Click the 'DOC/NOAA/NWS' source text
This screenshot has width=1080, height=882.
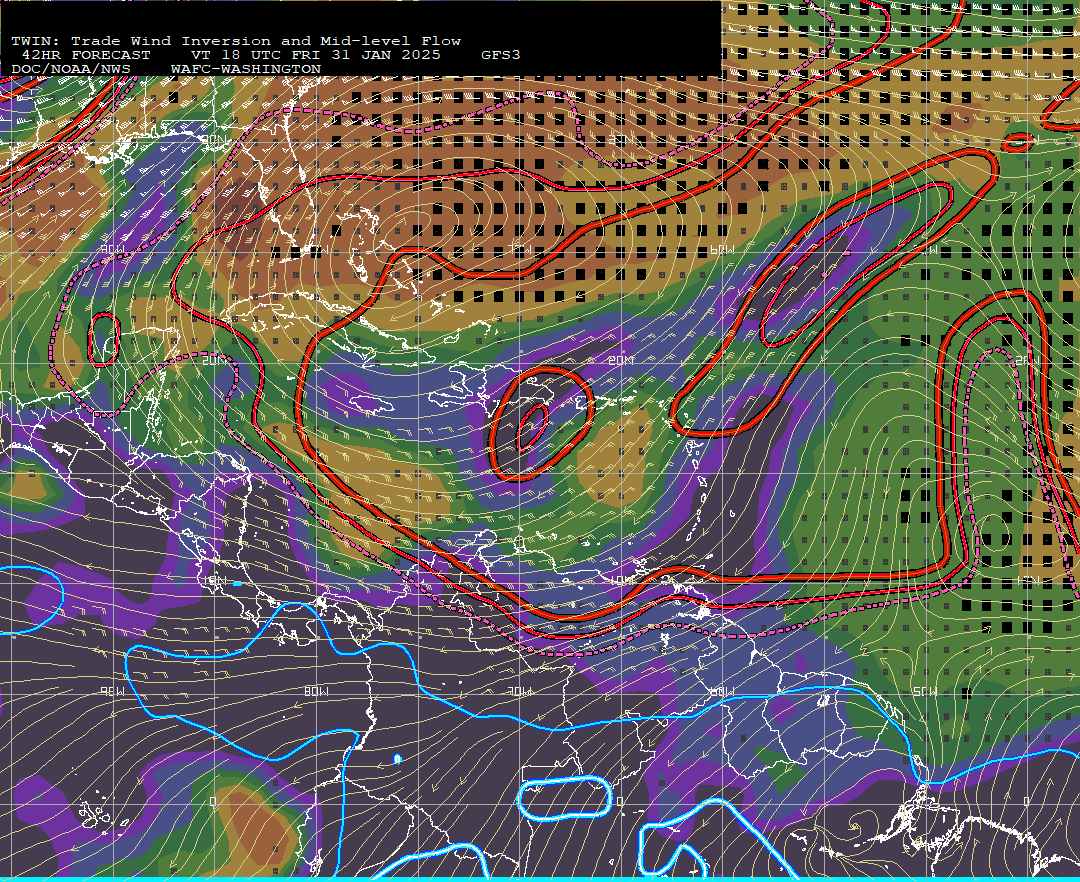pos(71,70)
